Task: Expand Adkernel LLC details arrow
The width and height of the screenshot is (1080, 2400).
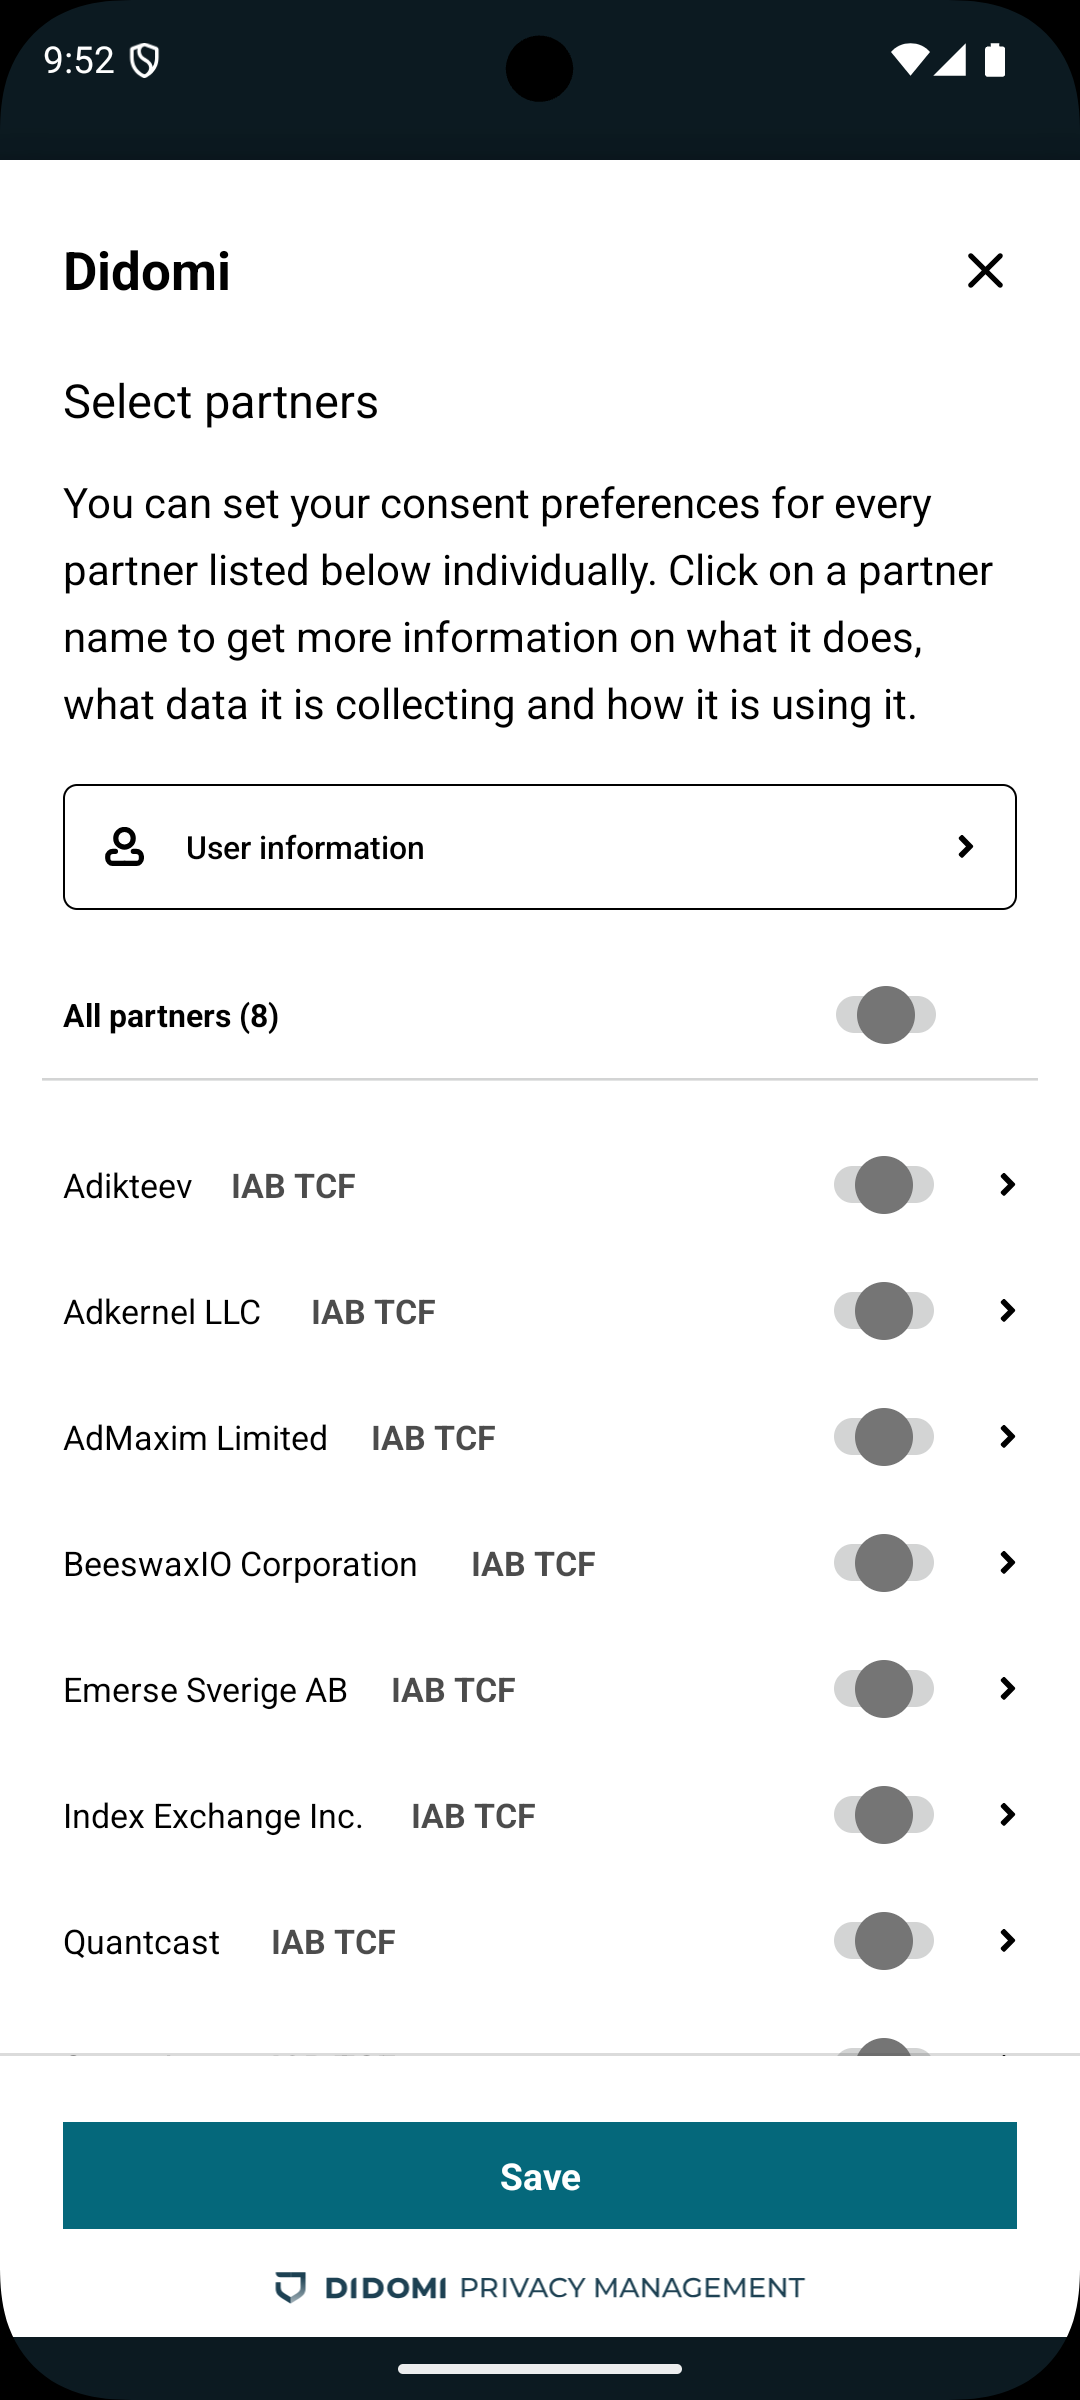Action: coord(1007,1311)
